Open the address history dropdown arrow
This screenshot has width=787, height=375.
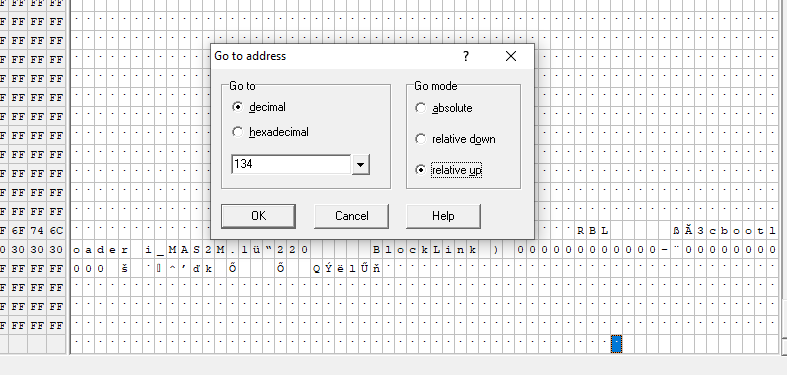[361, 165]
